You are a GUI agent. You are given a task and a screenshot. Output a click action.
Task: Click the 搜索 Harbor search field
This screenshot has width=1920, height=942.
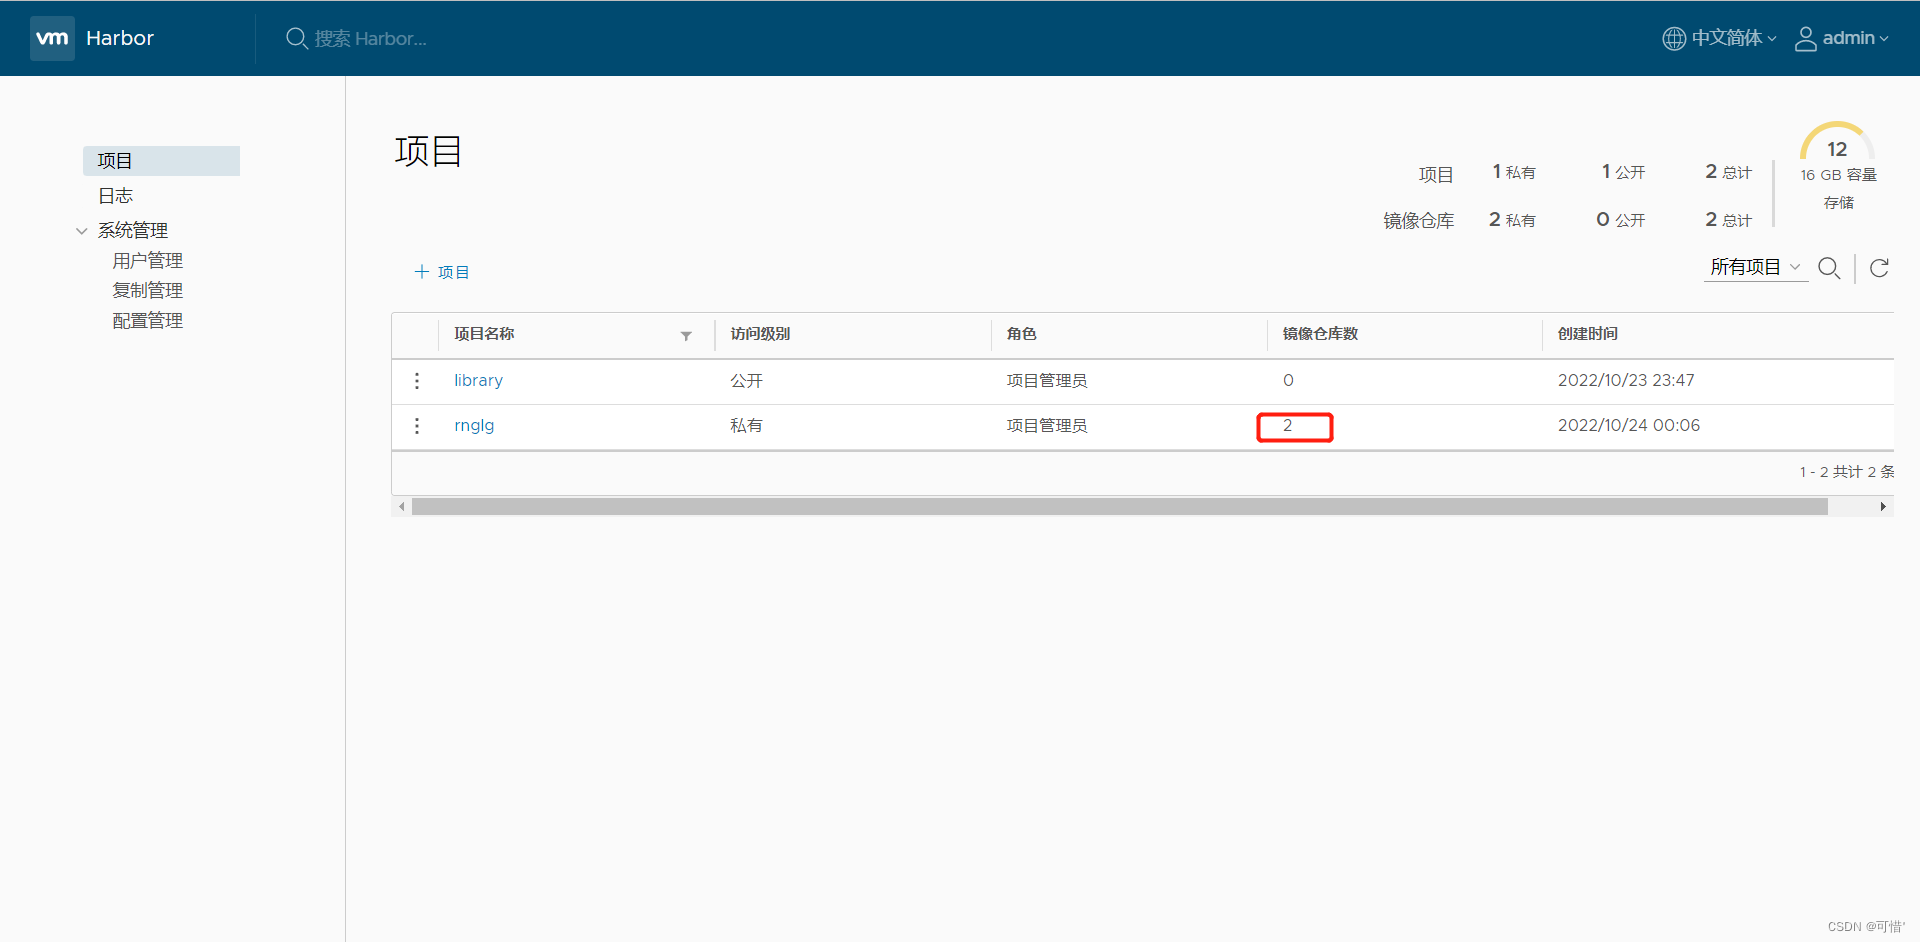click(x=370, y=38)
